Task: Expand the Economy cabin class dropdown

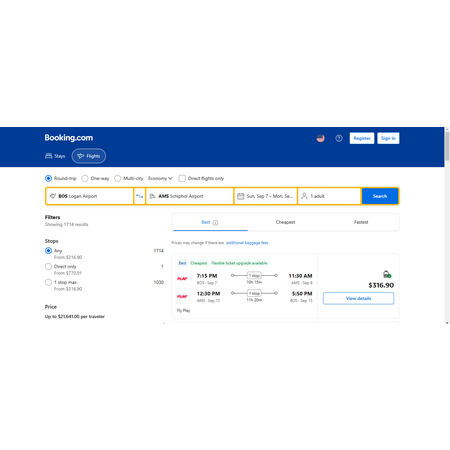Action: click(x=160, y=178)
